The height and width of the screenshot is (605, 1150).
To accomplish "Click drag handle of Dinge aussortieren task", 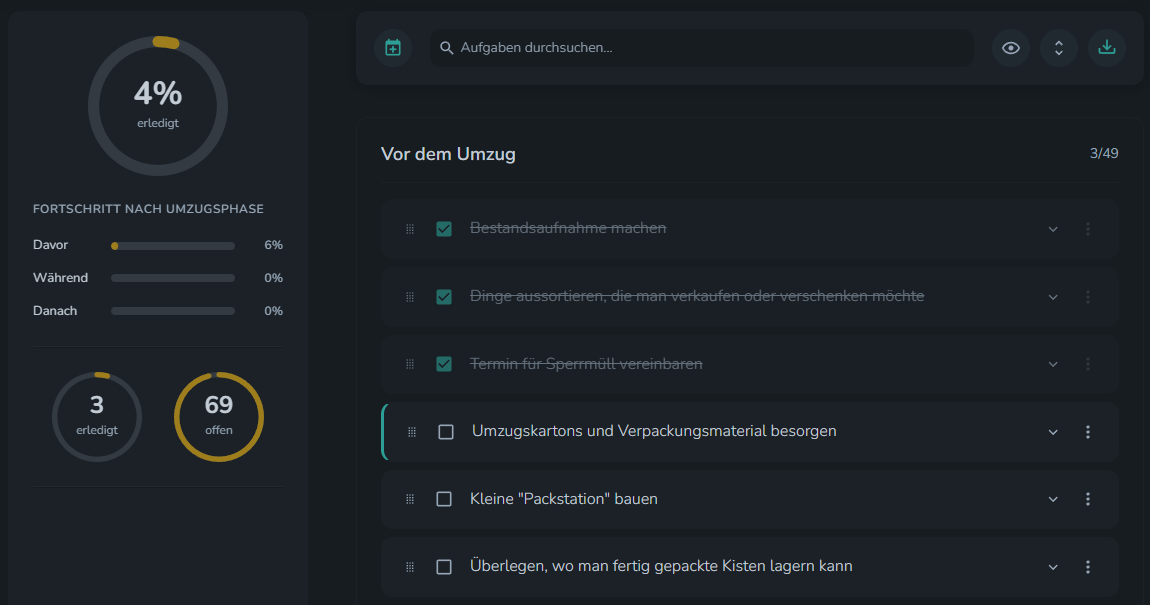I will [410, 297].
